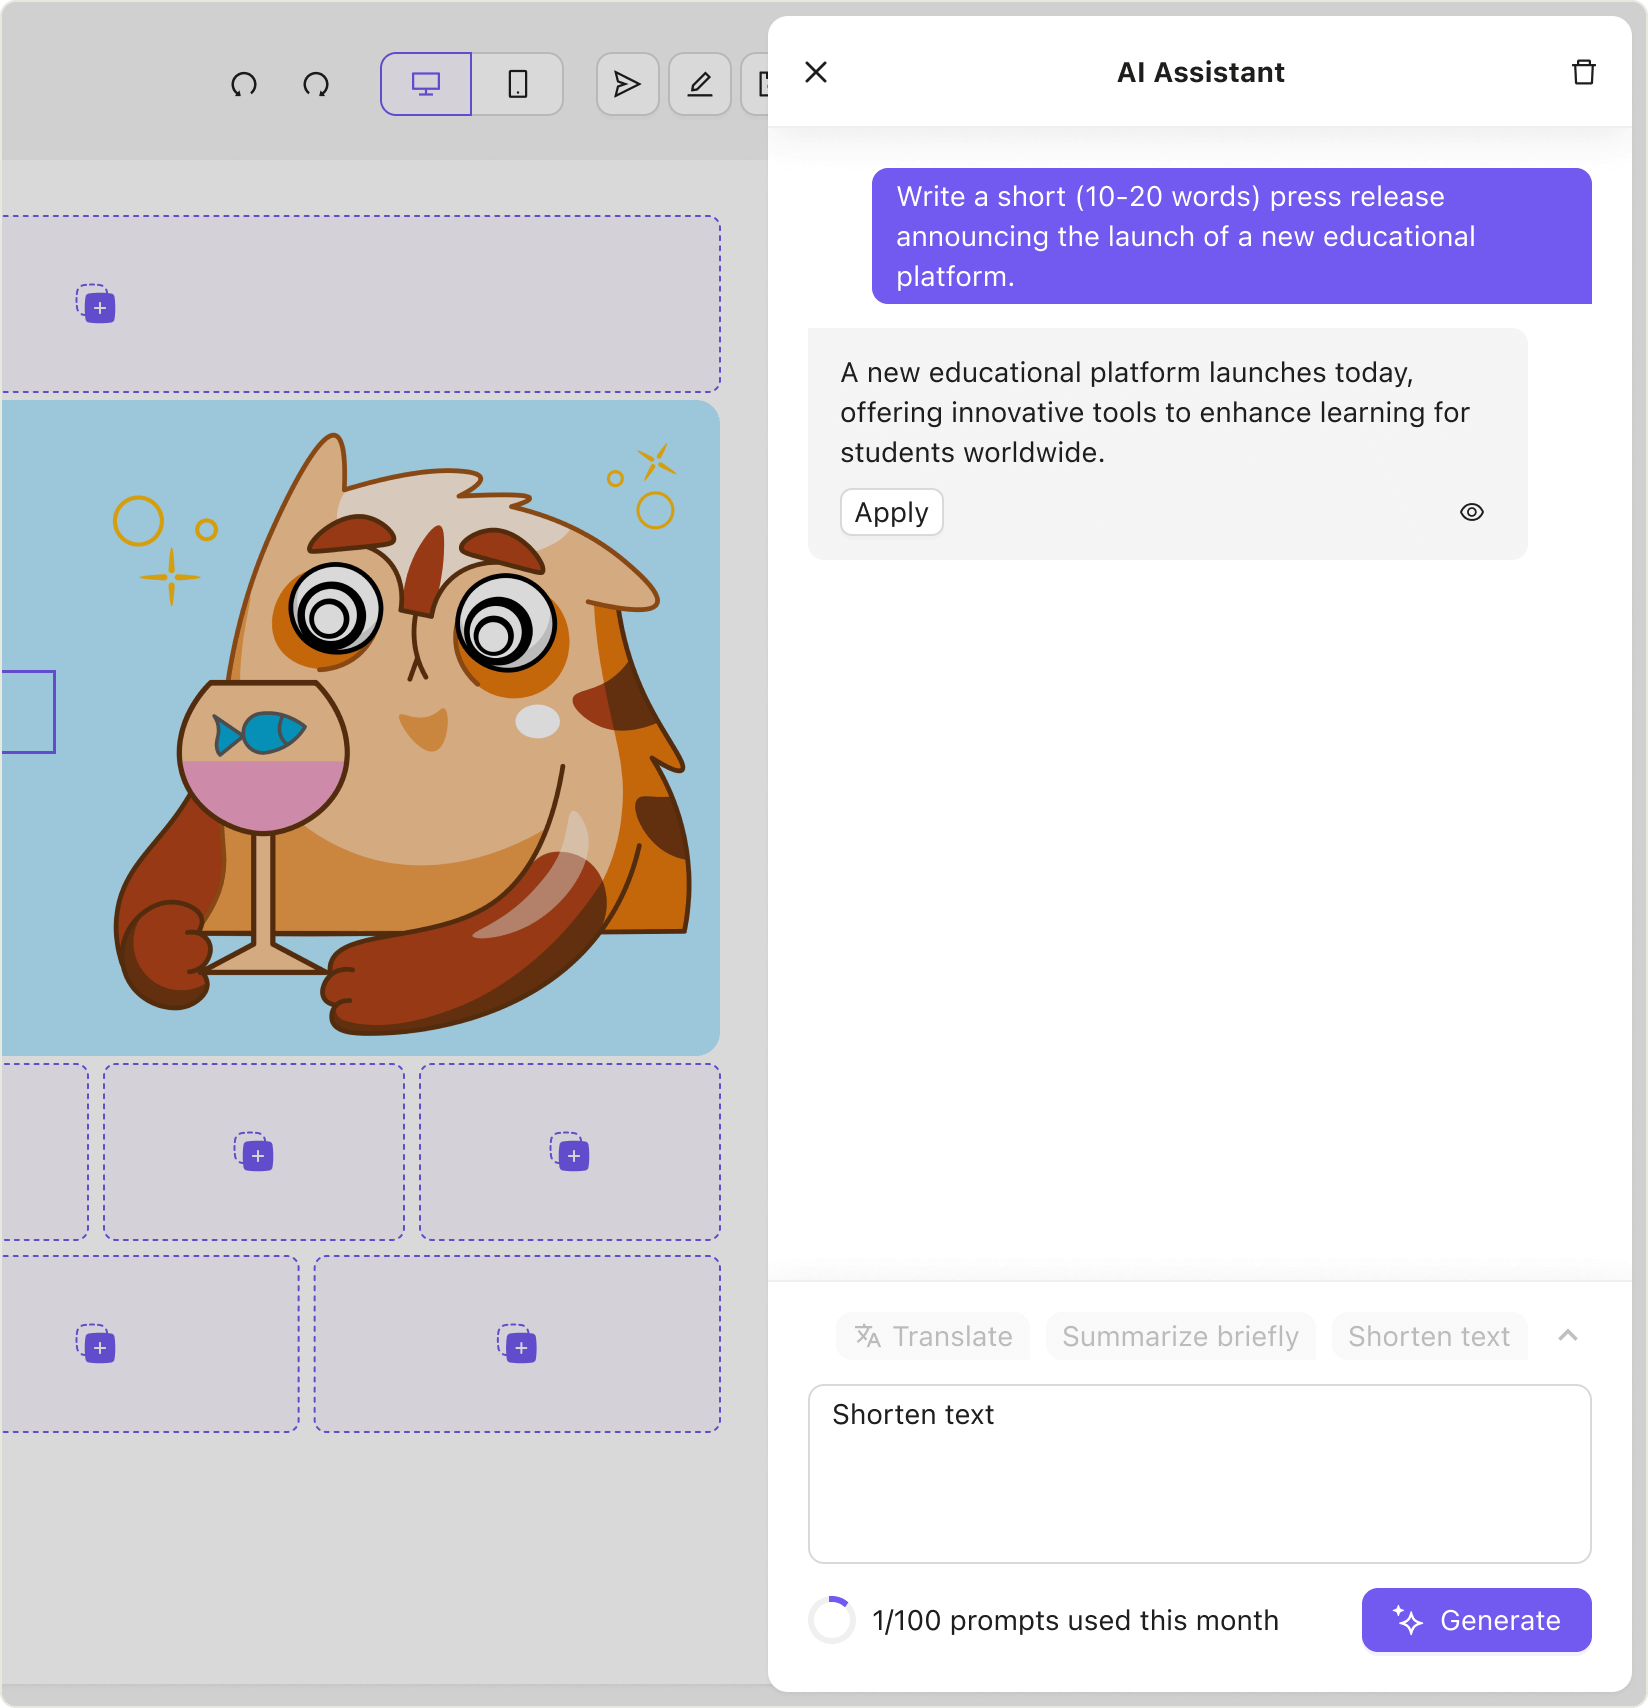Click the undo arrow in toolbar

244,84
